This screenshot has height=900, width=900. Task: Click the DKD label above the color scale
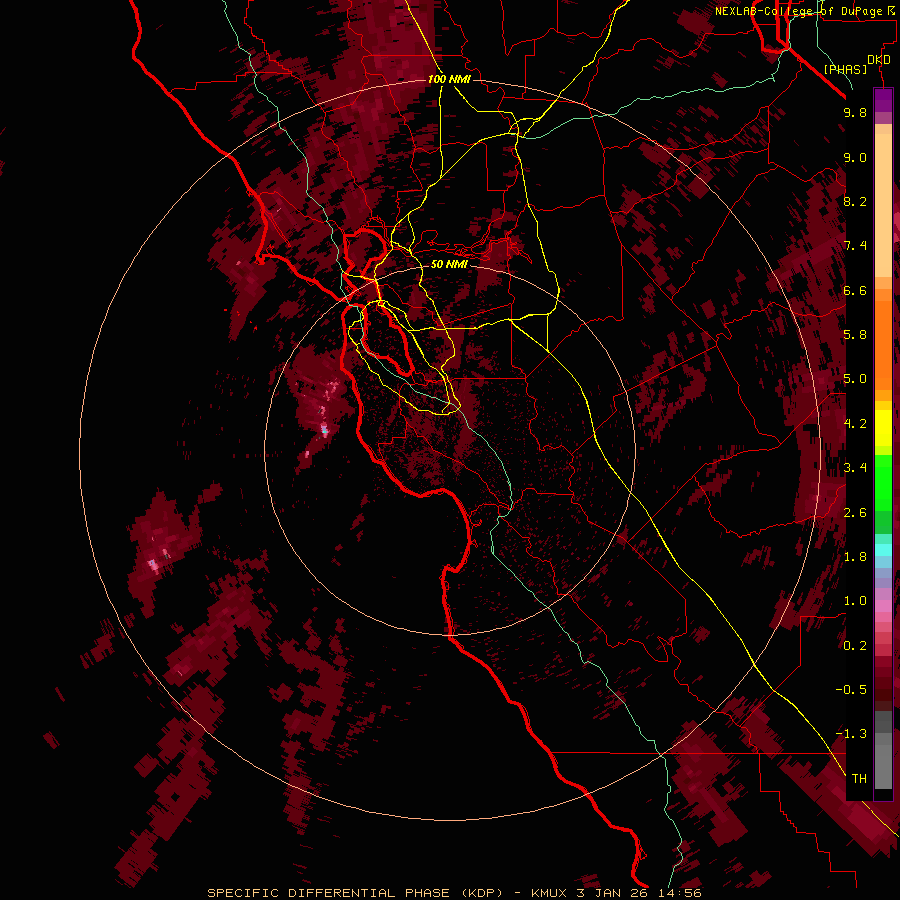(x=879, y=60)
